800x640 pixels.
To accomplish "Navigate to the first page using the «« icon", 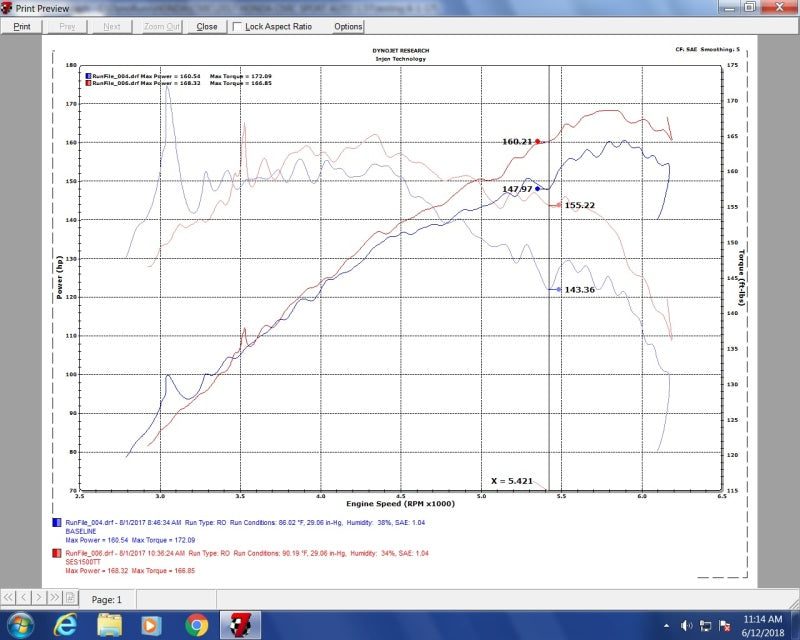I will click(x=8, y=599).
